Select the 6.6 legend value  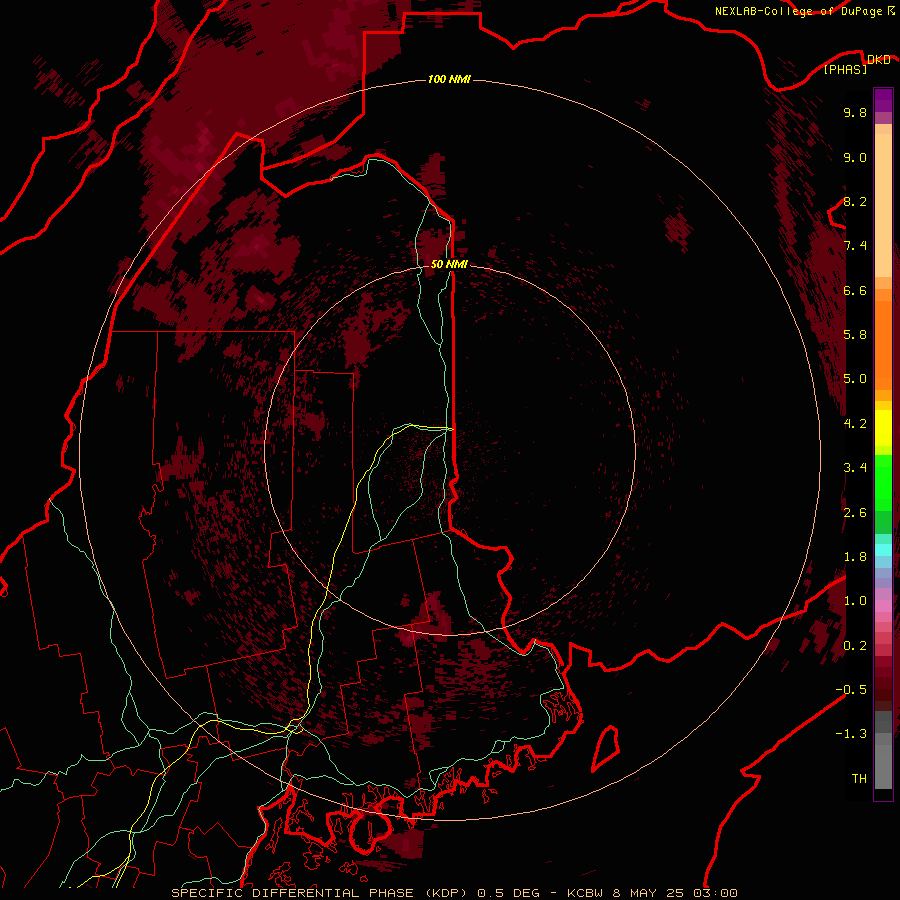pos(855,291)
